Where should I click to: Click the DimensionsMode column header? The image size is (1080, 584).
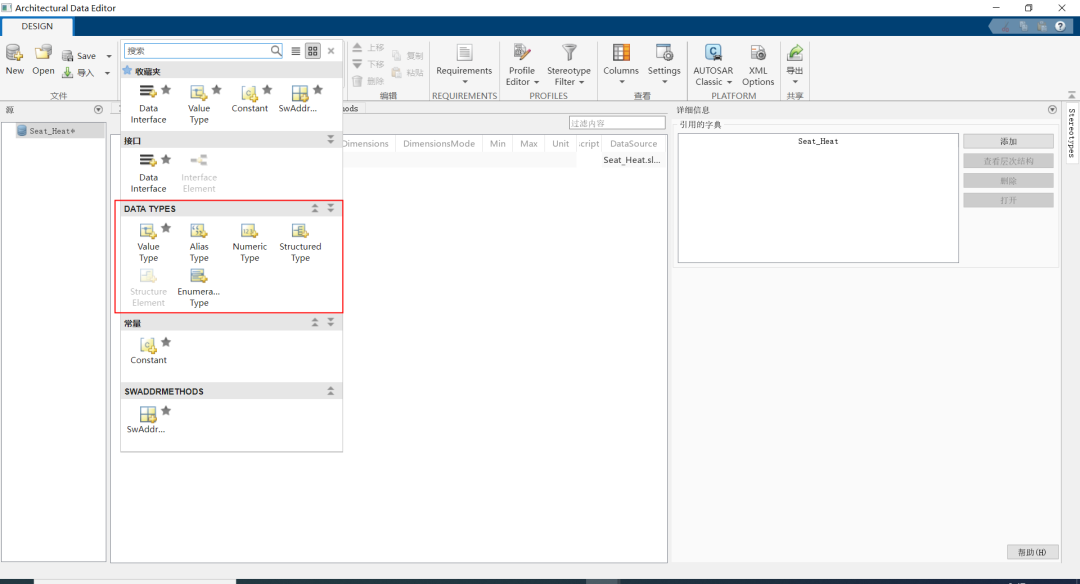pyautogui.click(x=439, y=143)
